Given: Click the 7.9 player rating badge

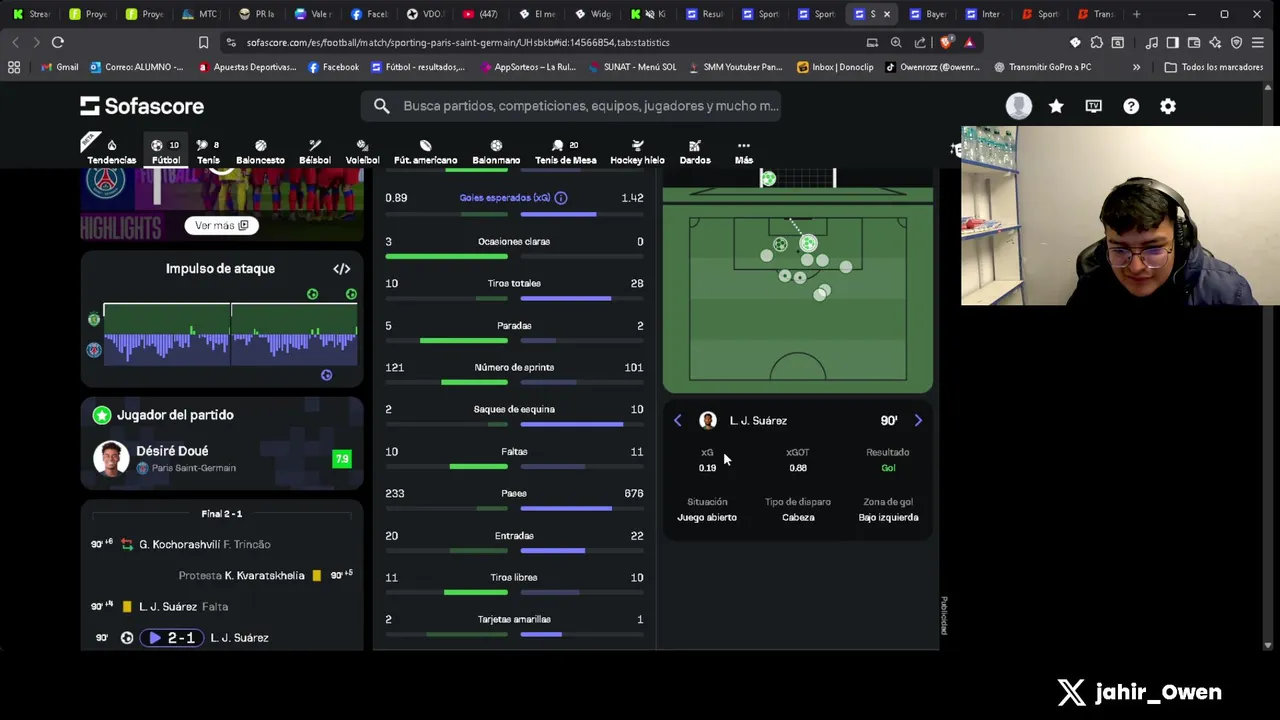Looking at the screenshot, I should pos(342,459).
